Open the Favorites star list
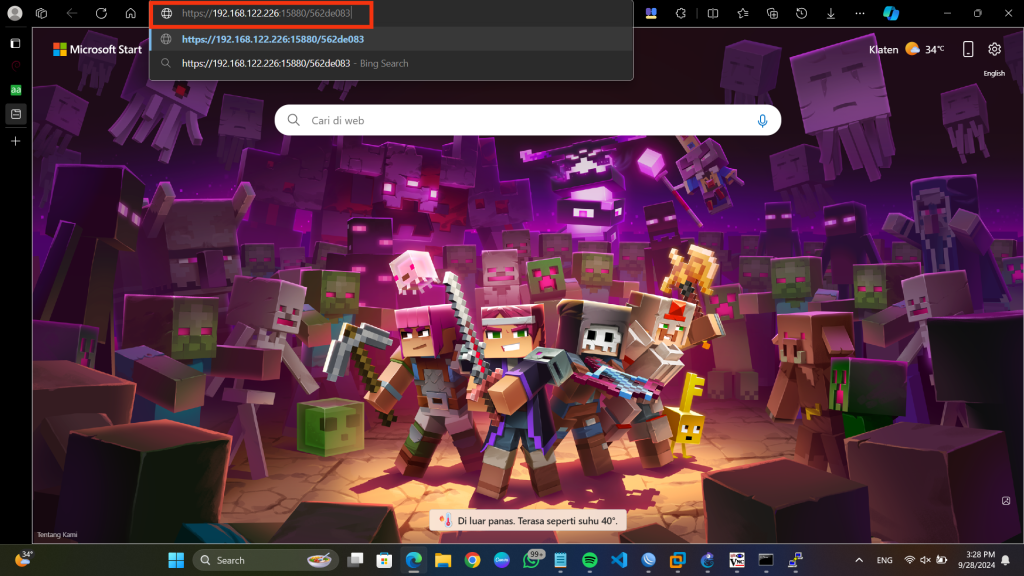 click(742, 14)
